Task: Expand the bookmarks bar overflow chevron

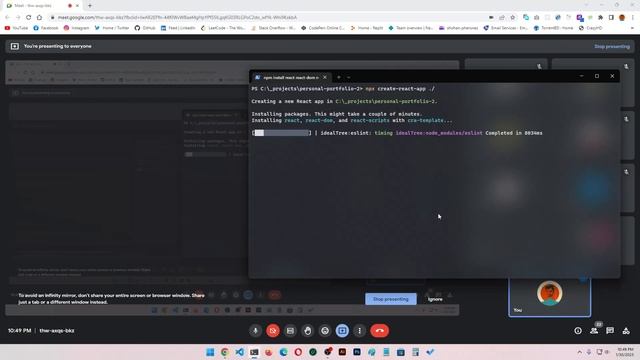Action: point(632,28)
